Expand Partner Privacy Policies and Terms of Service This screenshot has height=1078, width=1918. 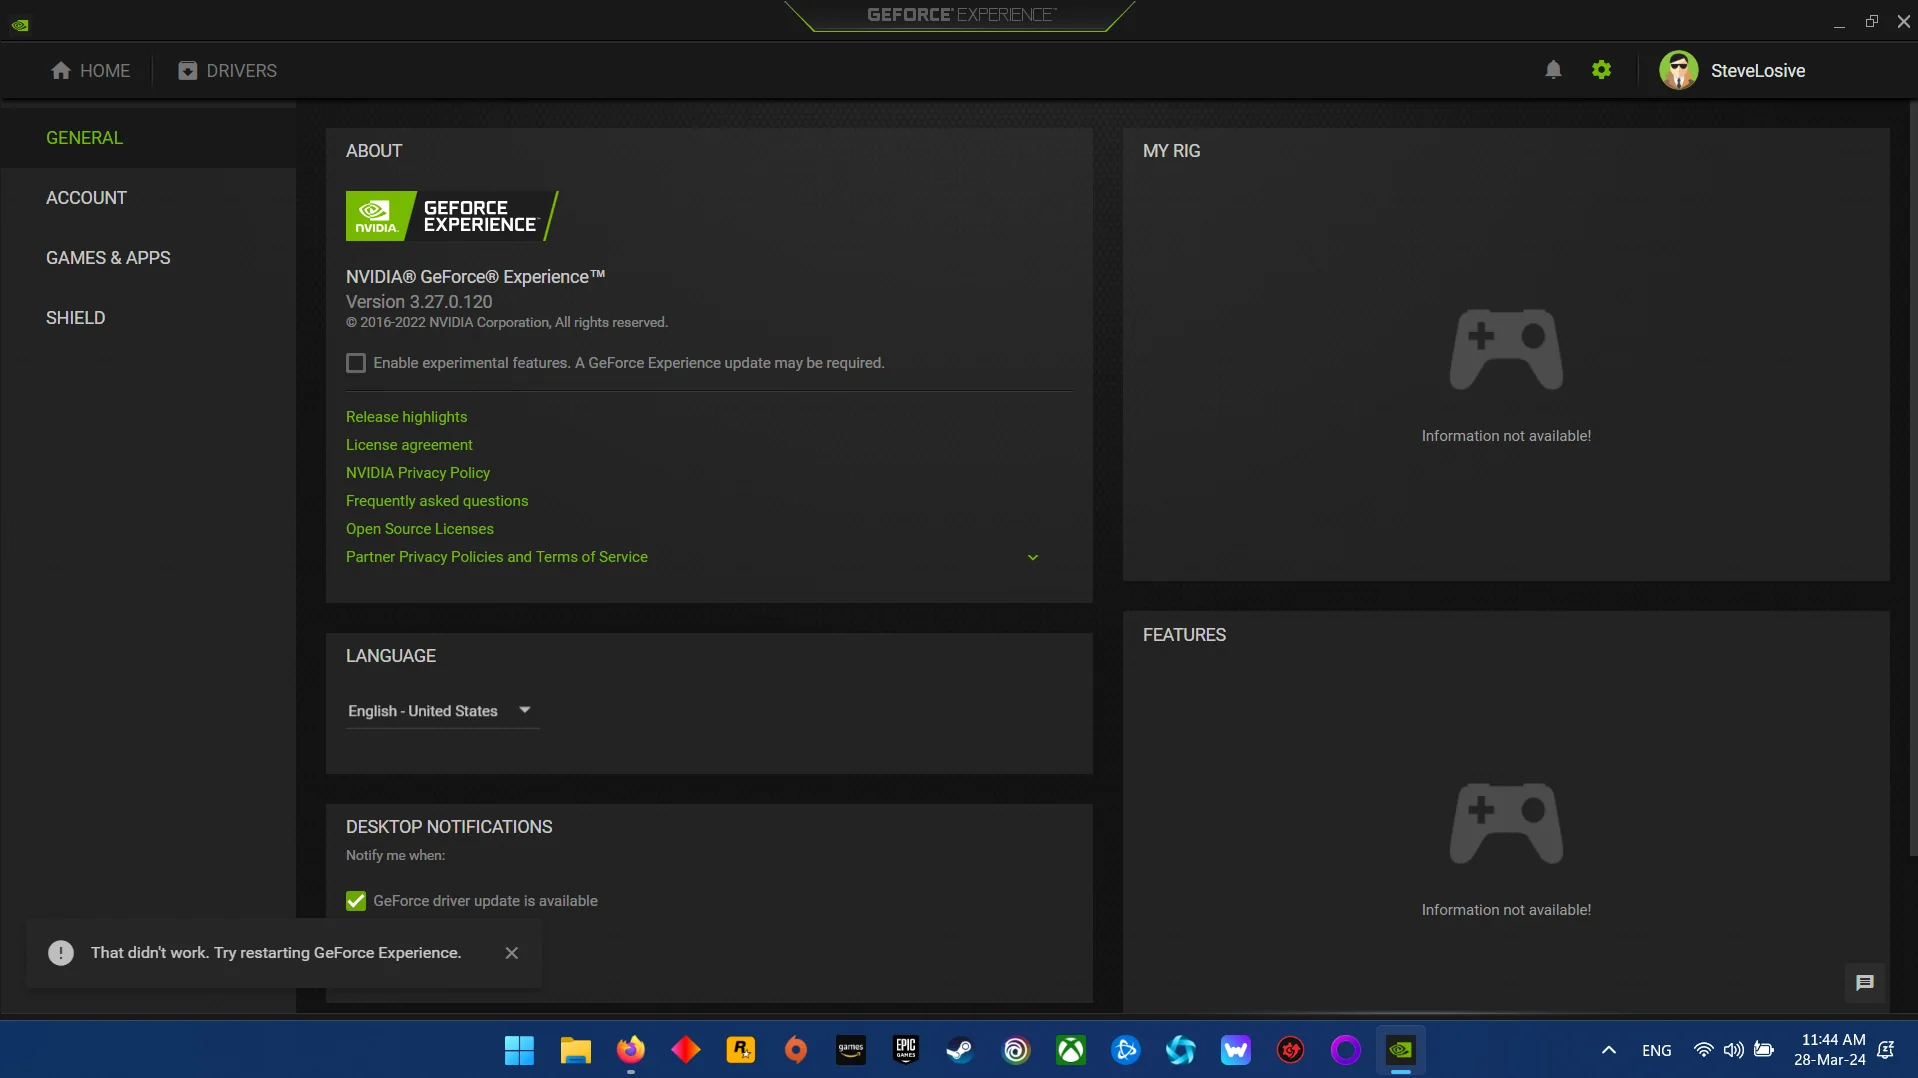[1032, 557]
